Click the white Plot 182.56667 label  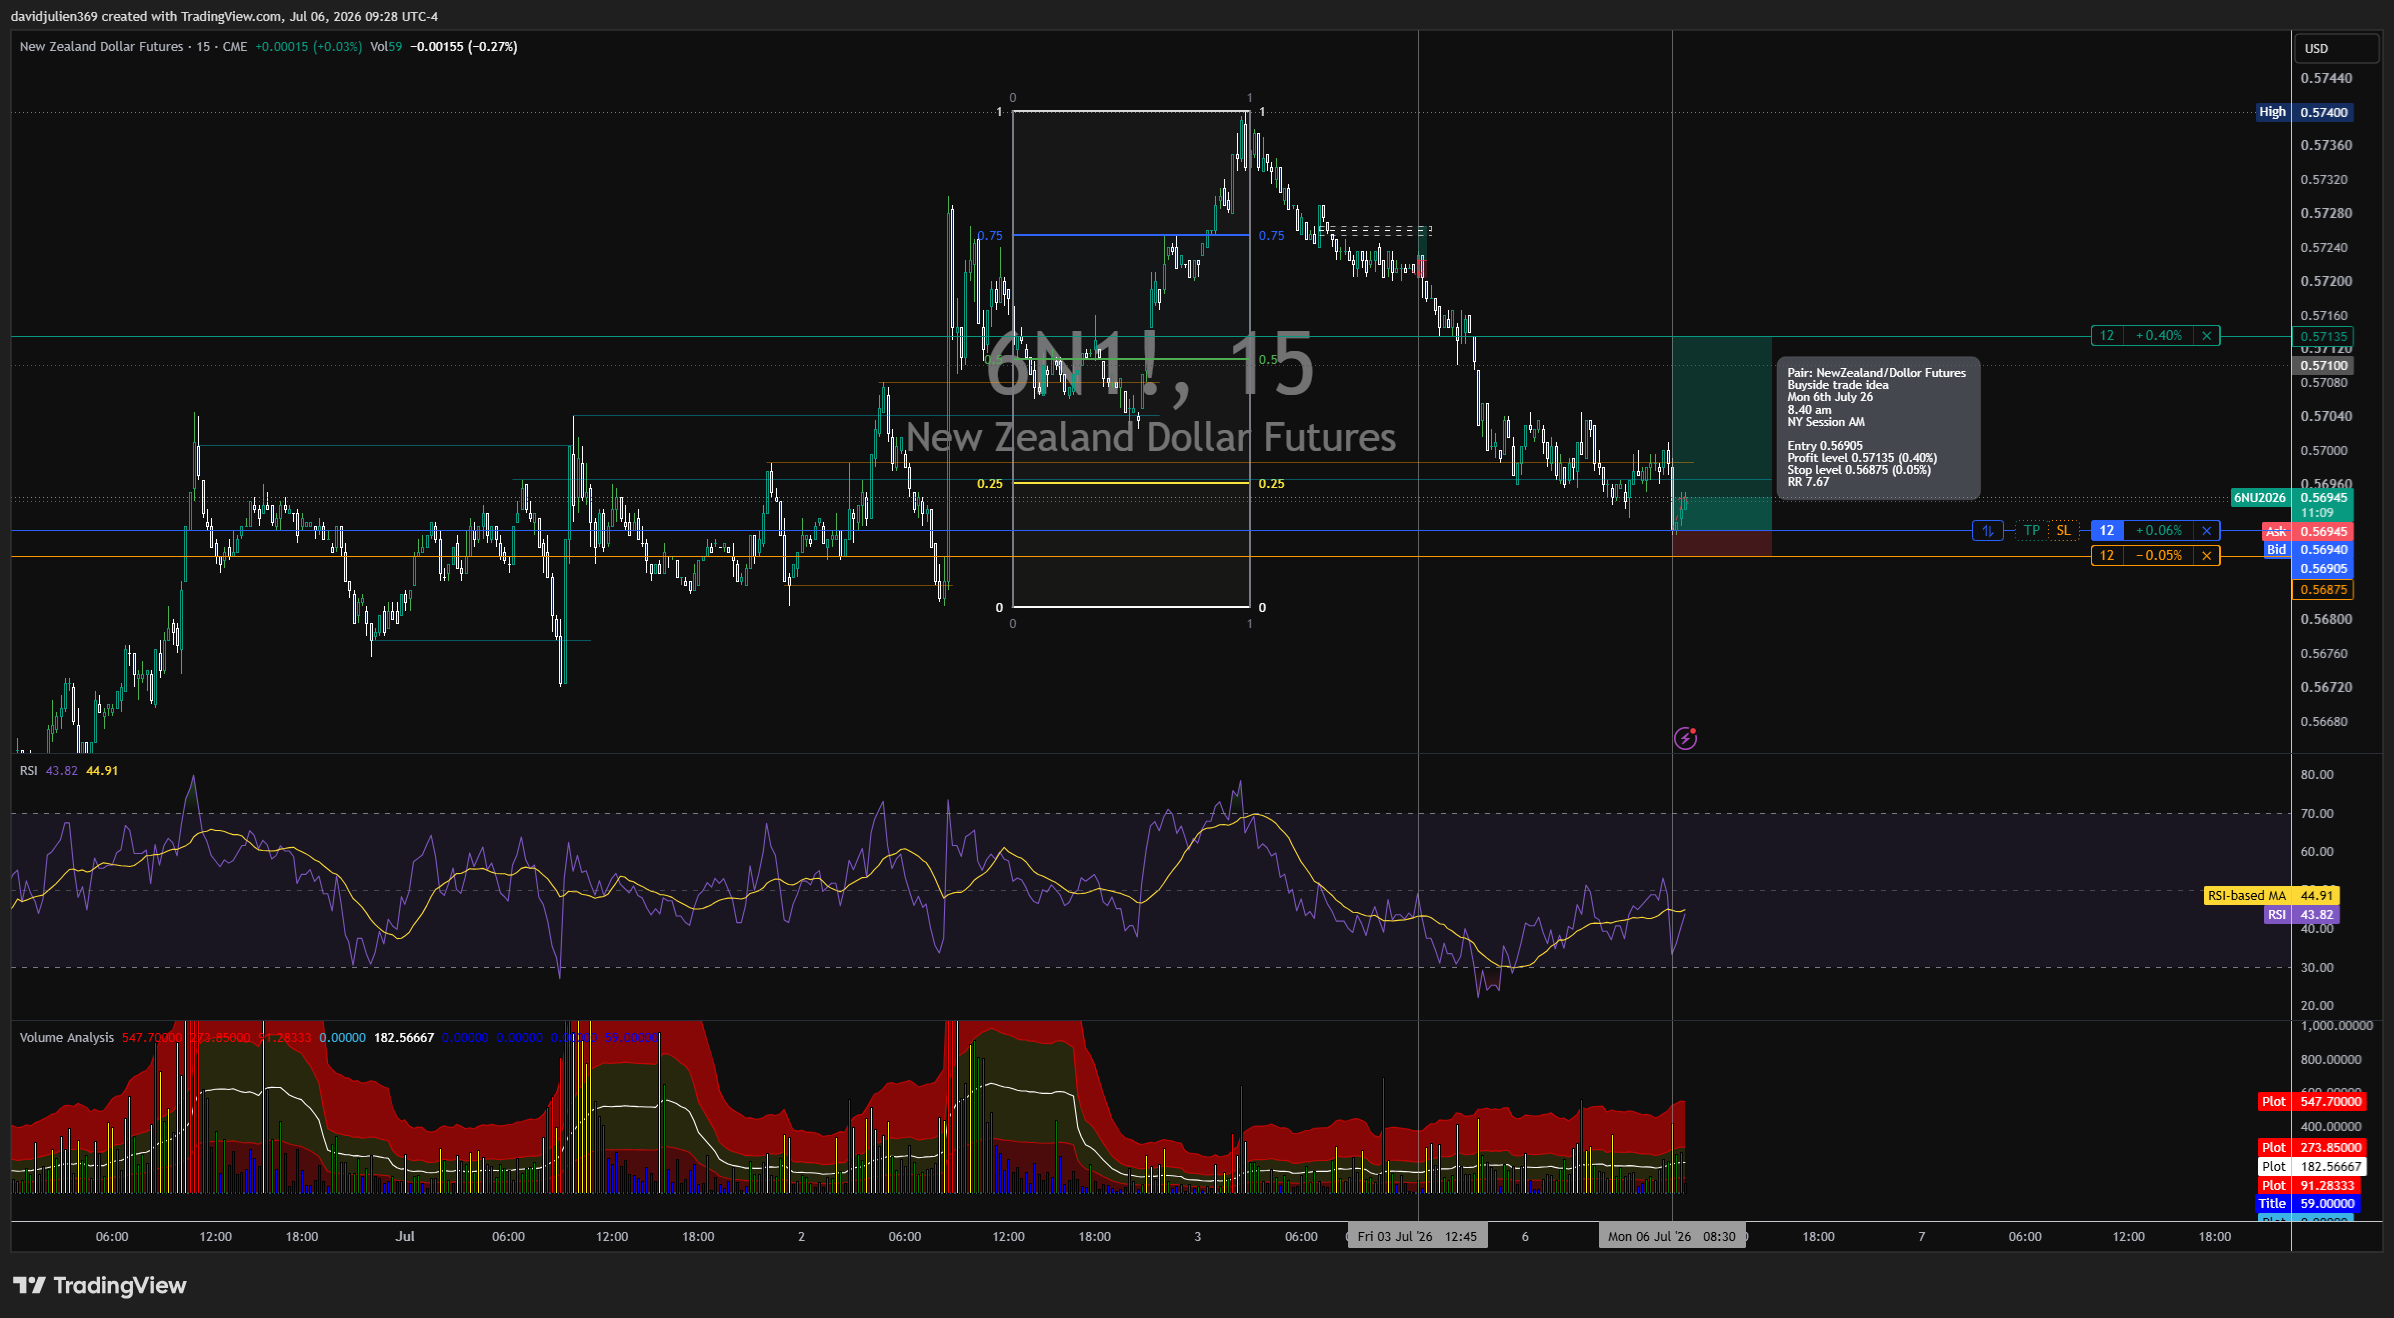pos(2313,1167)
